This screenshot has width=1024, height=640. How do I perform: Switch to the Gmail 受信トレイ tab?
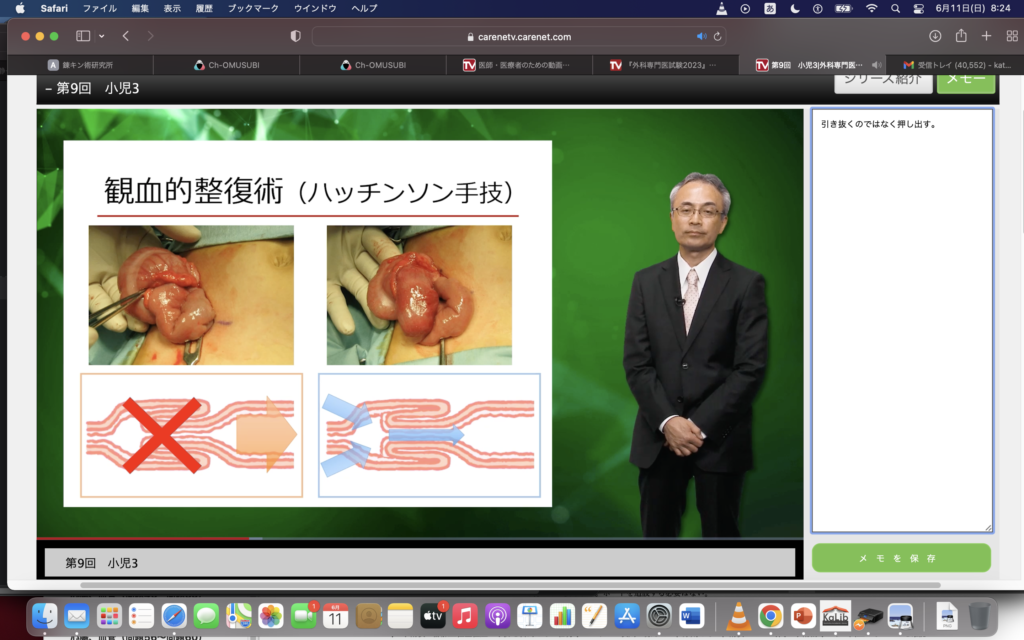[x=953, y=65]
